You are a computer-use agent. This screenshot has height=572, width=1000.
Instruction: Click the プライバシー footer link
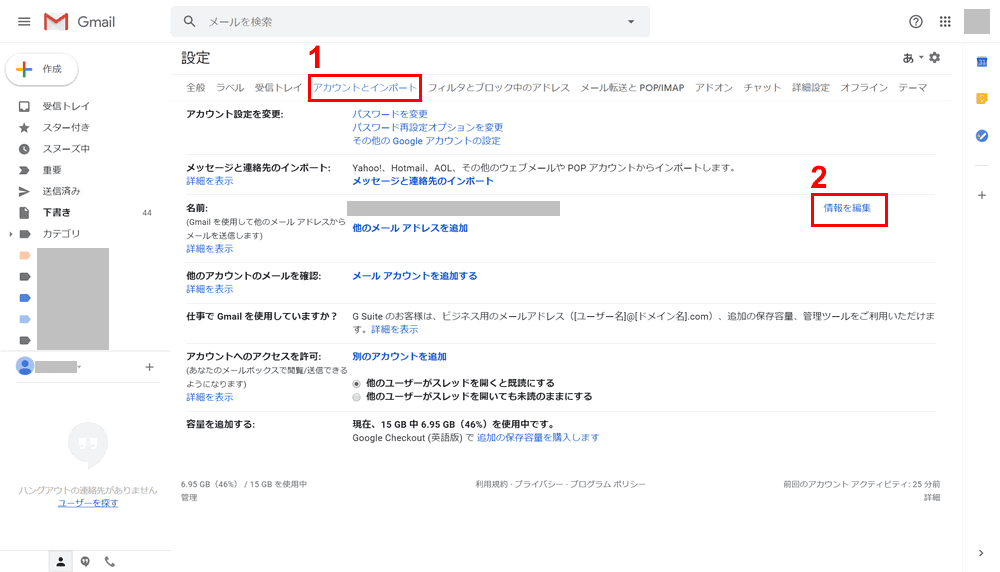point(539,484)
